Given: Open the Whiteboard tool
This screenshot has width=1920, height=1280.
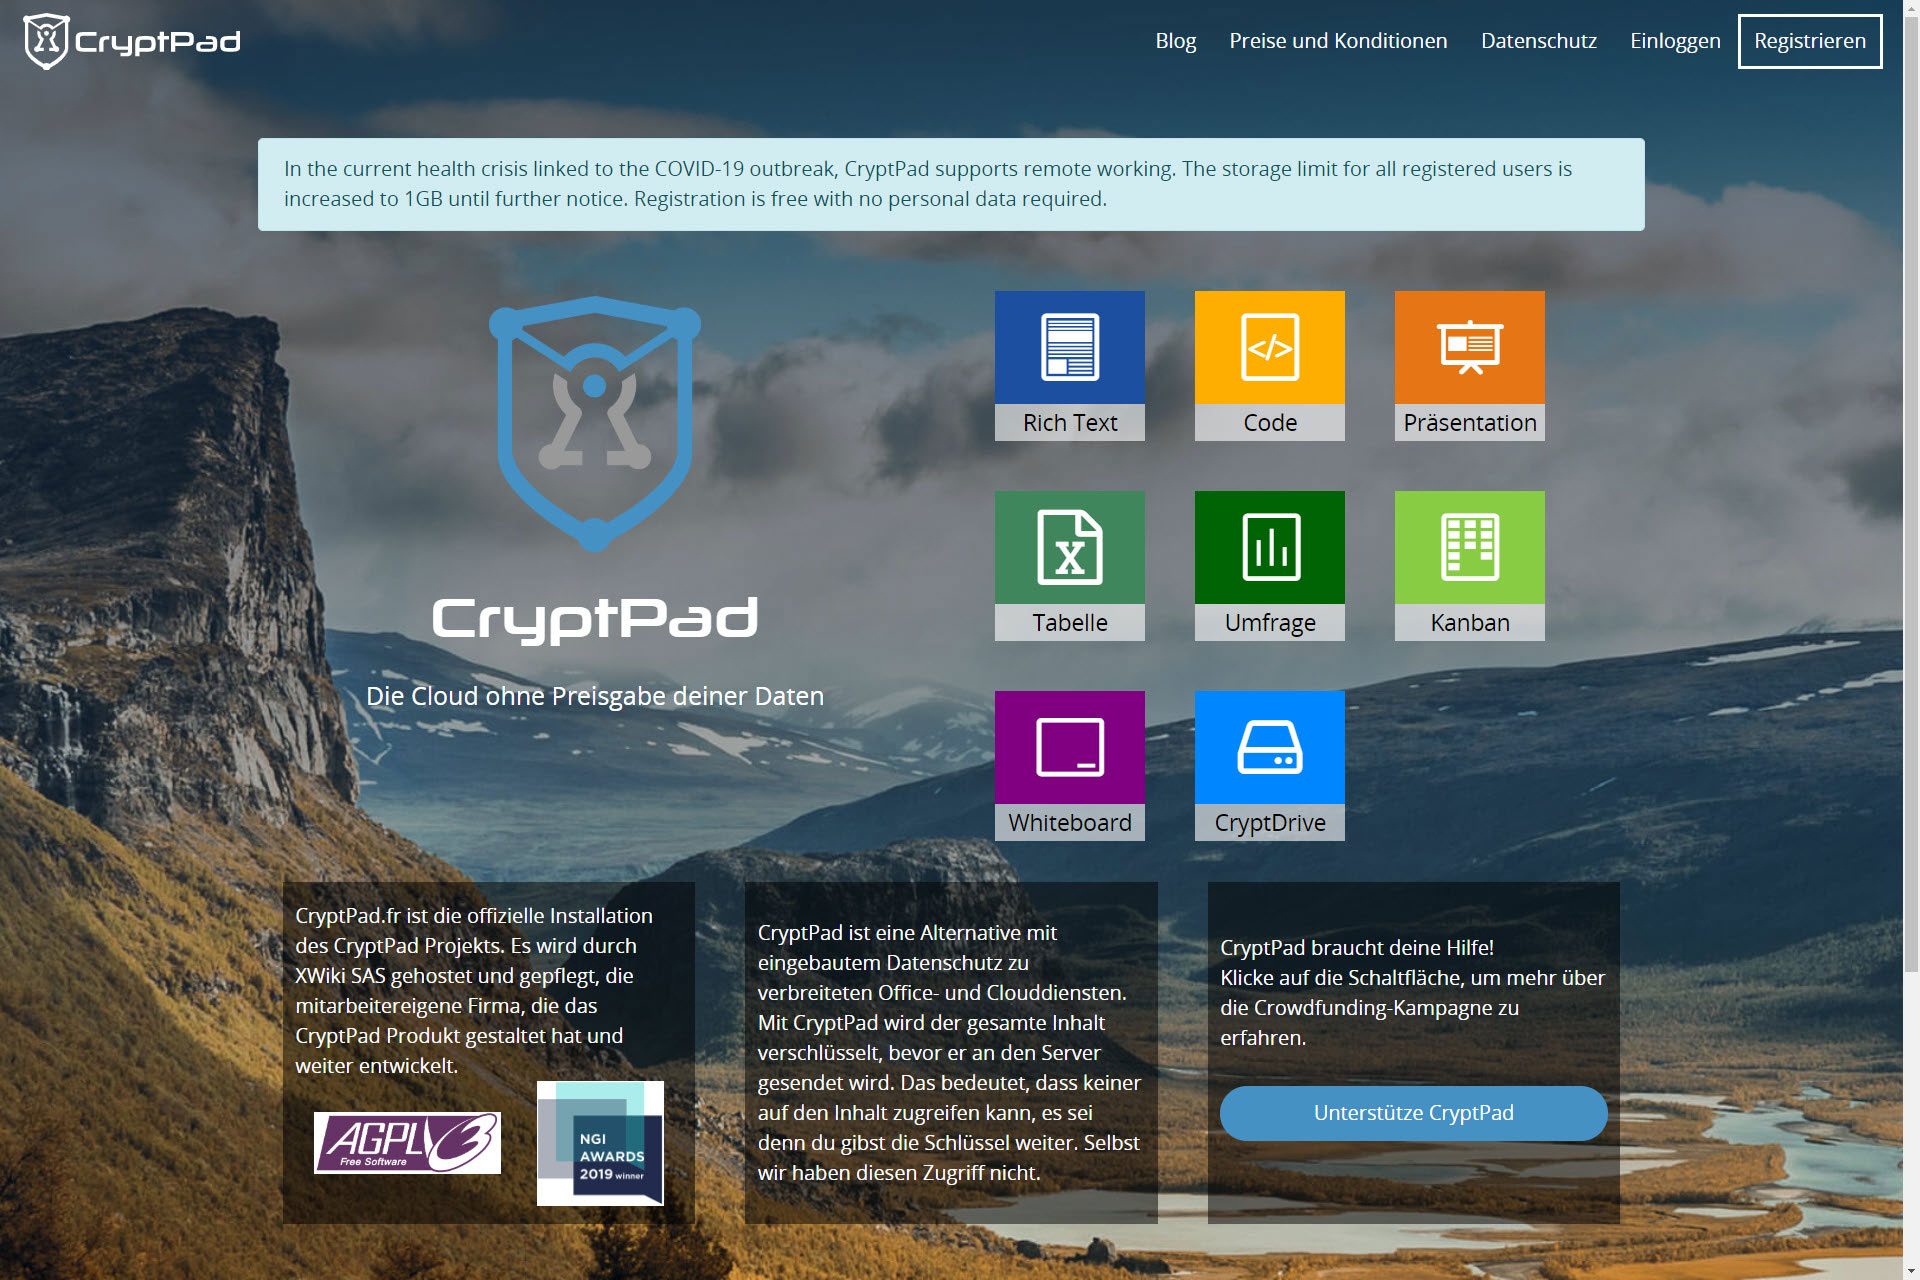Looking at the screenshot, I should pos(1073,766).
